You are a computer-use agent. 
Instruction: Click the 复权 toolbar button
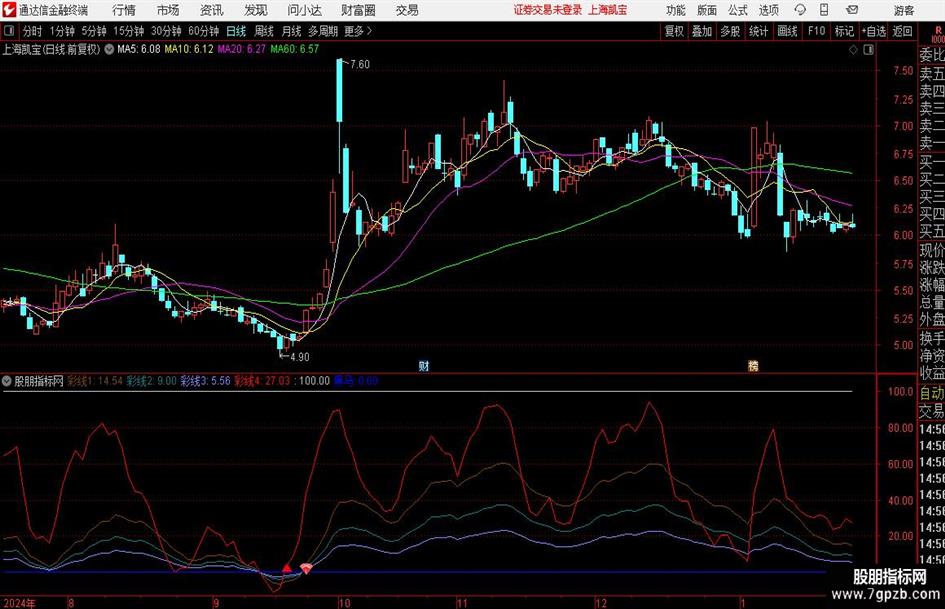click(x=674, y=31)
